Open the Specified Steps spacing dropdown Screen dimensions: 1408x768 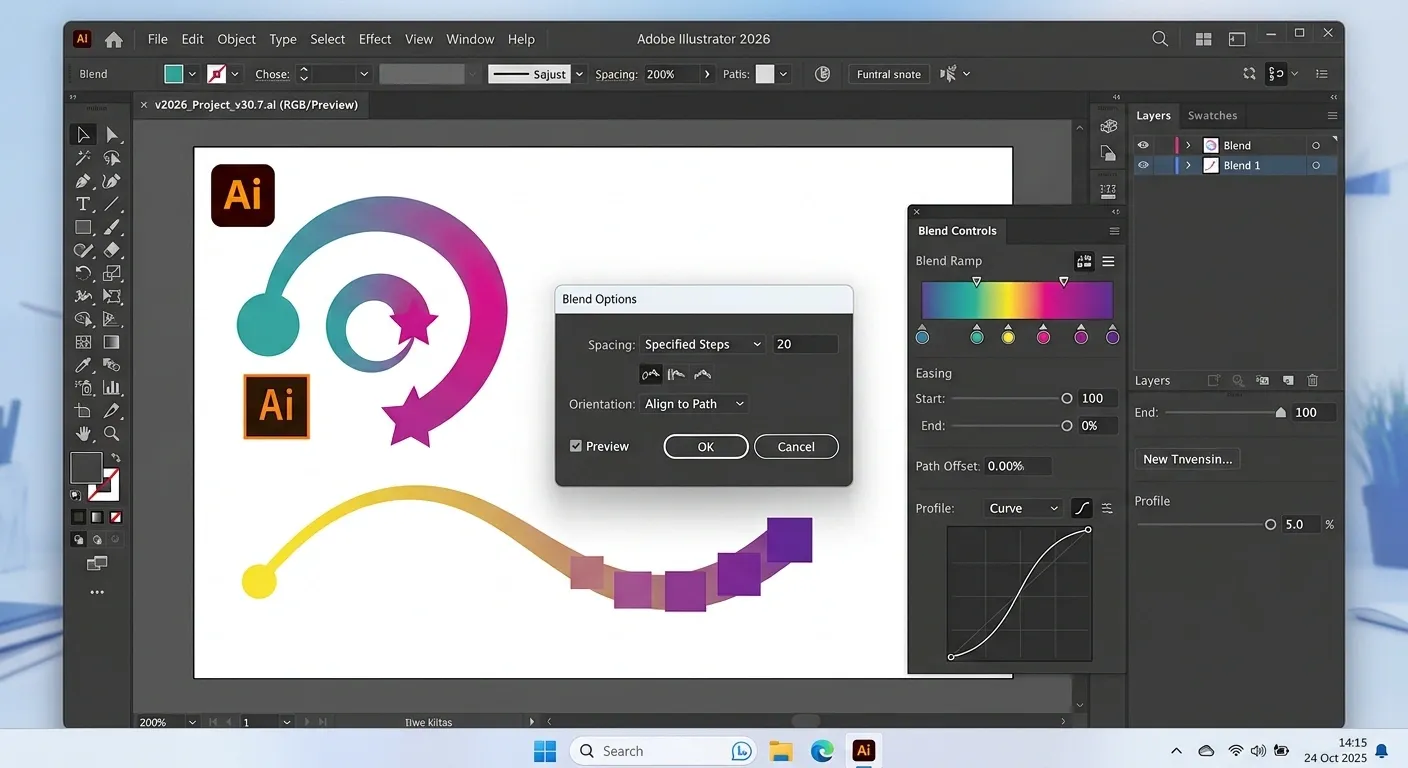point(703,344)
